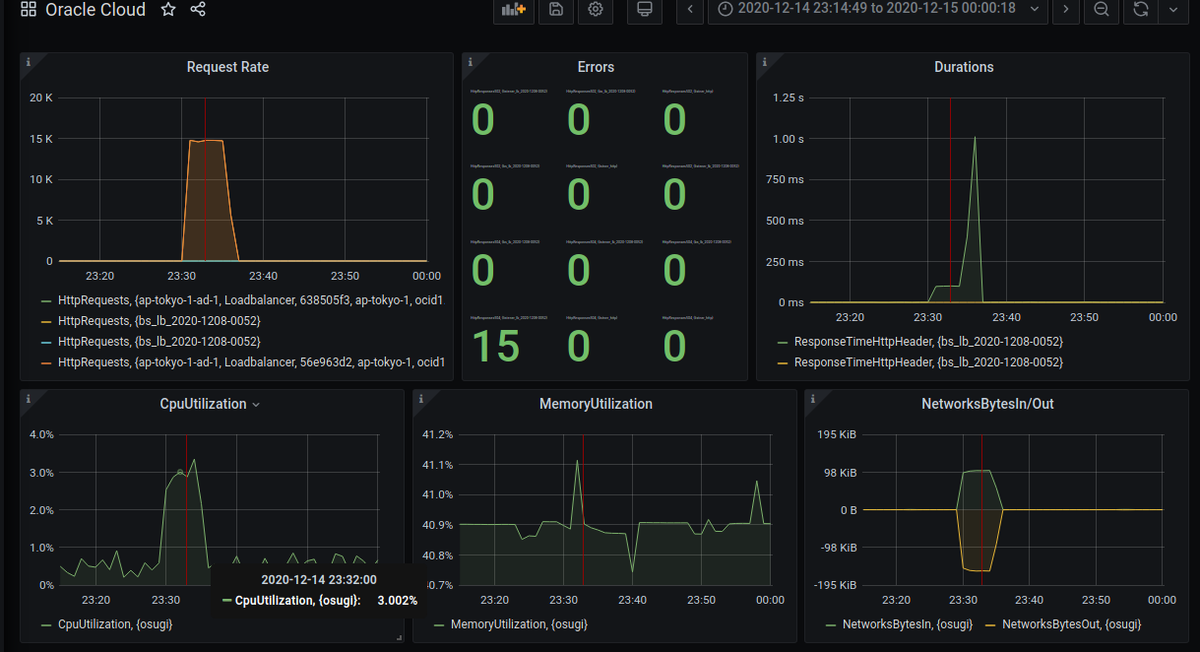Show info icon on Errors panel
Viewport: 1200px width, 652px height.
coord(470,62)
